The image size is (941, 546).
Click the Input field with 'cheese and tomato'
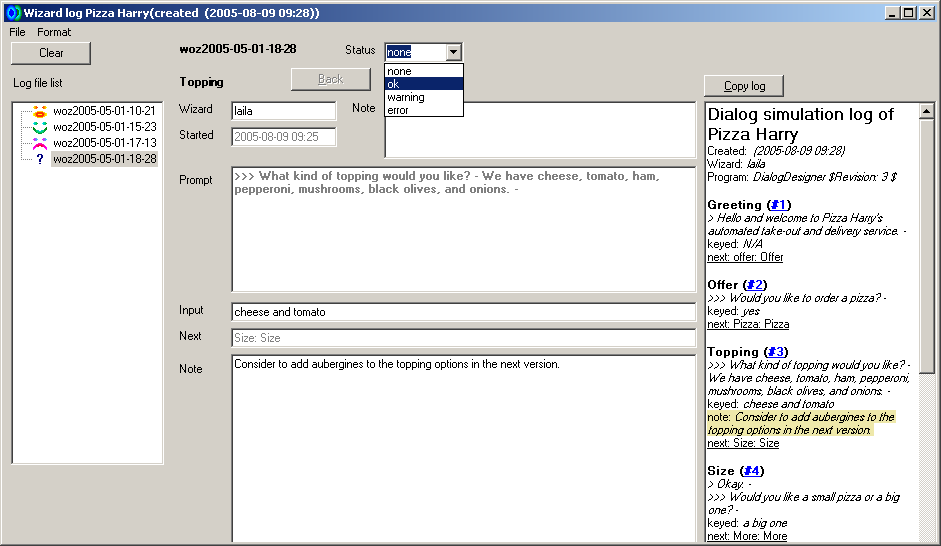point(463,312)
